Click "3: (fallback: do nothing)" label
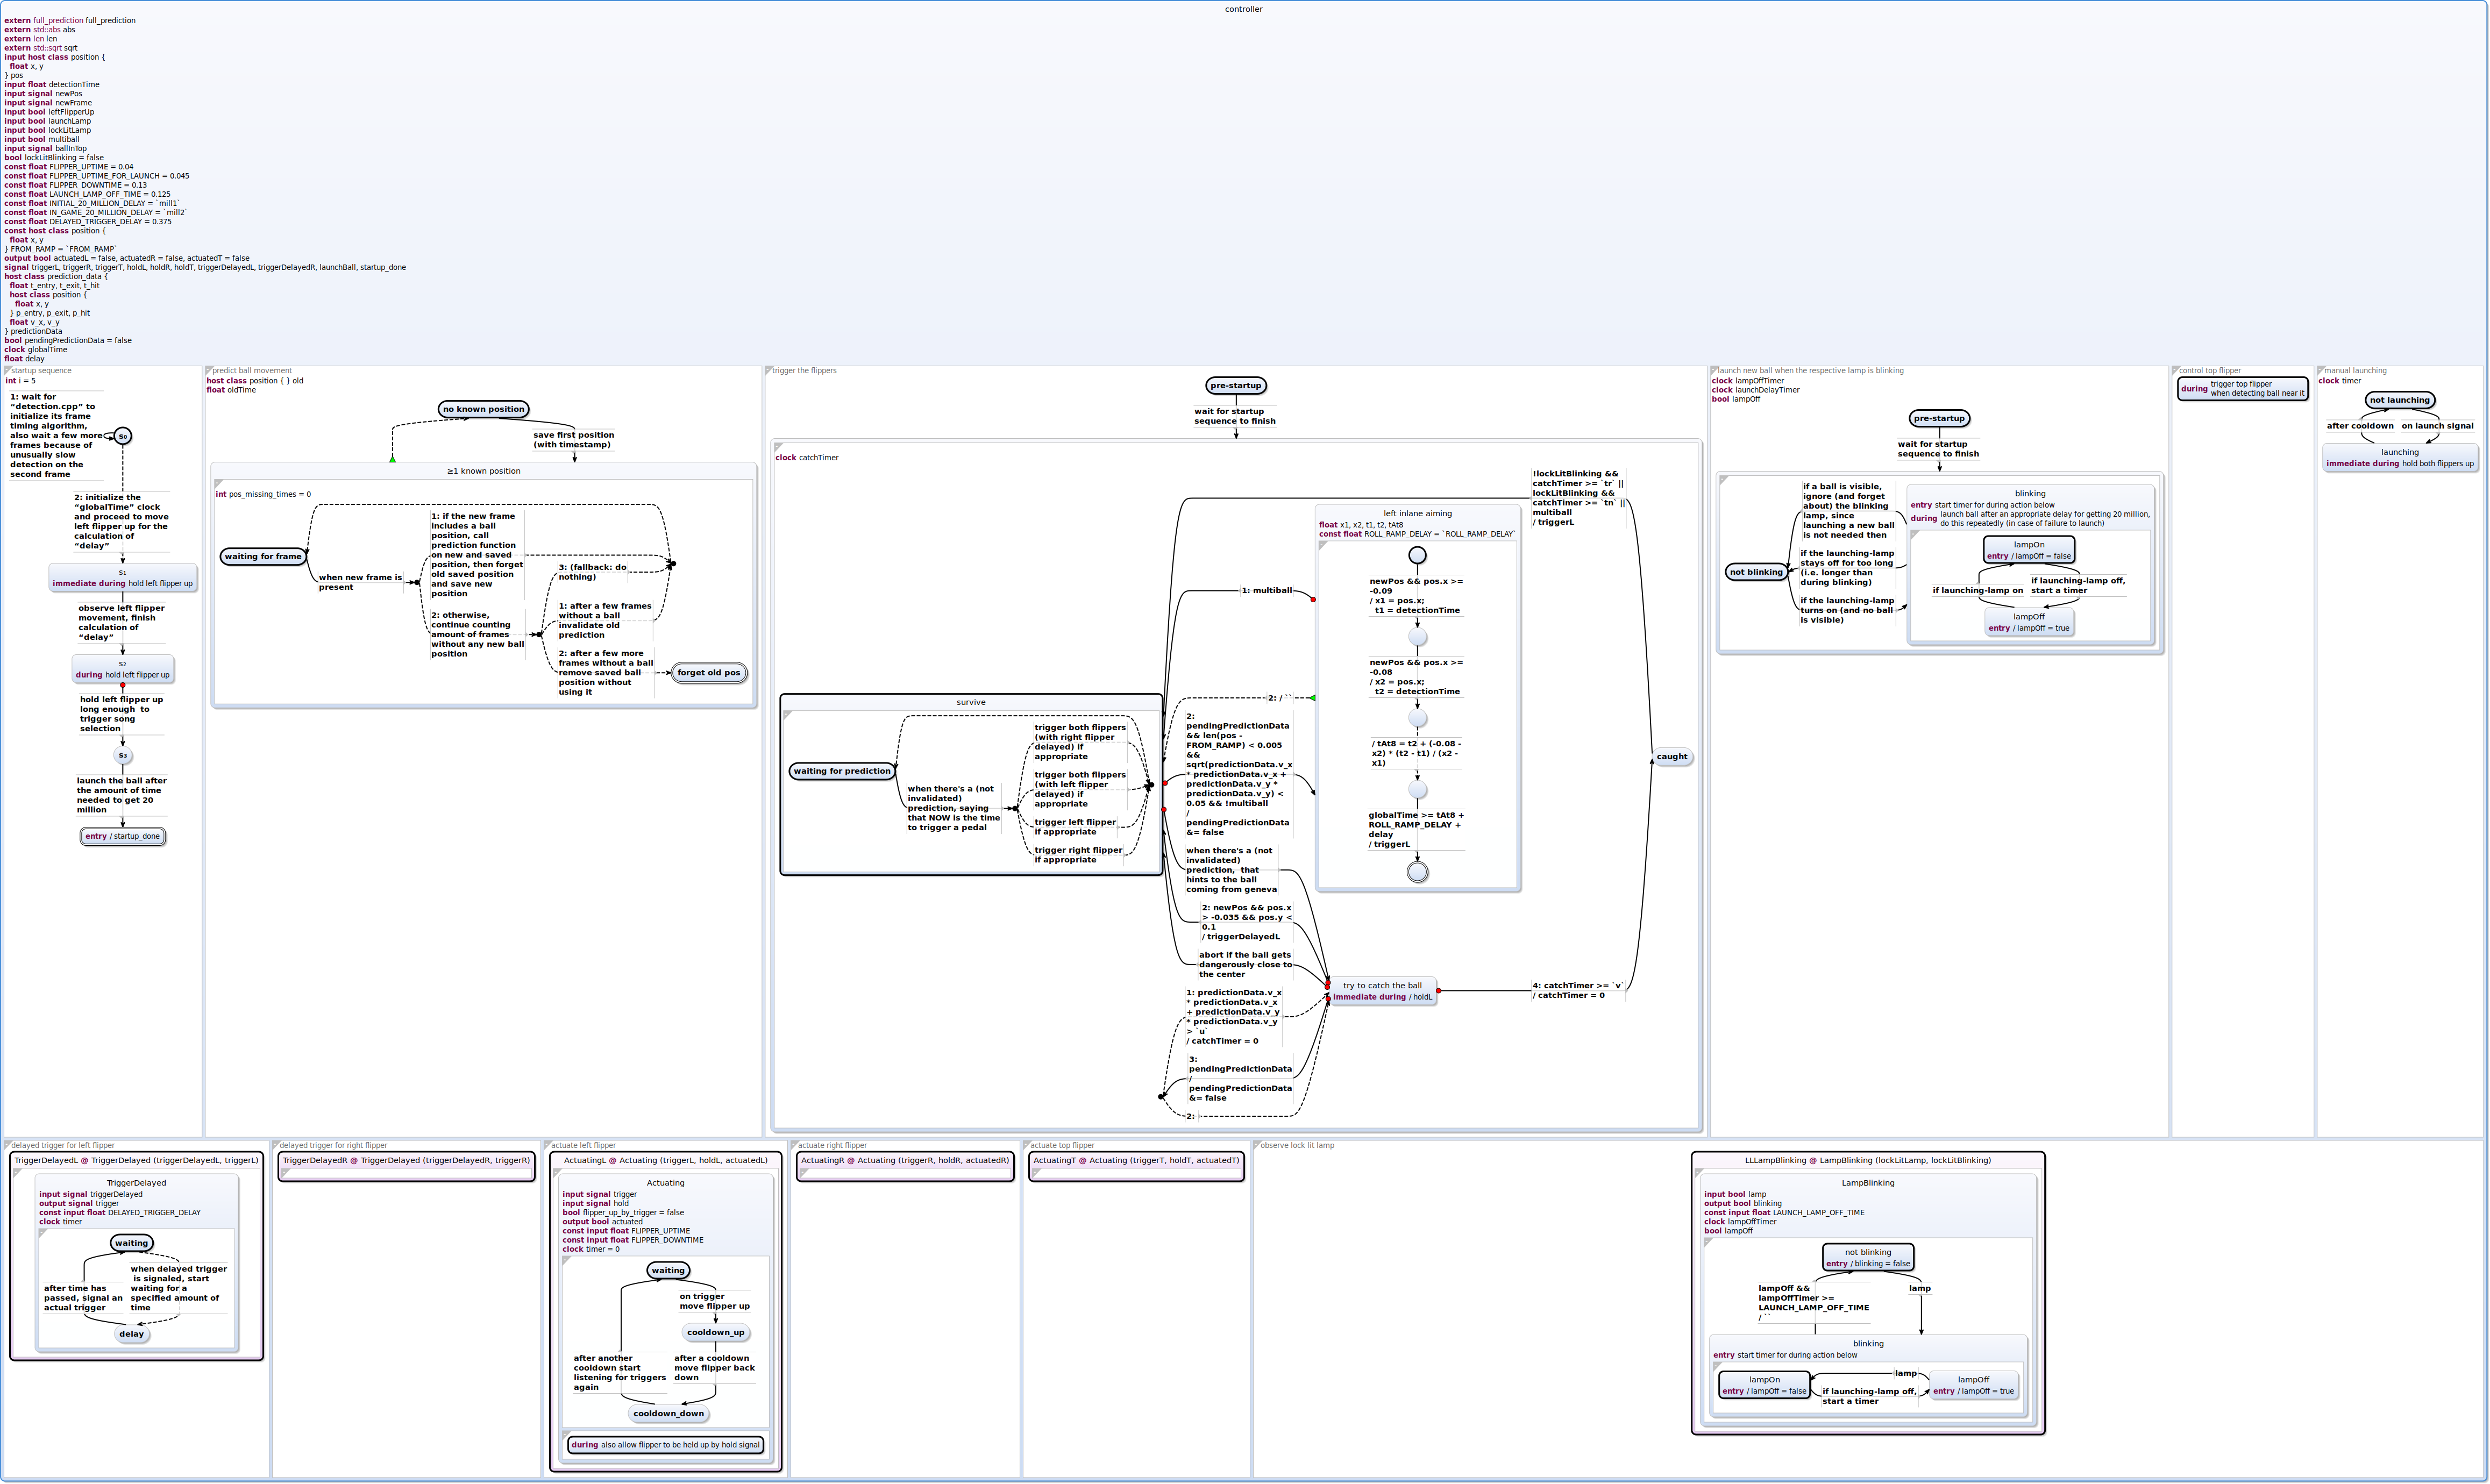 (x=593, y=572)
